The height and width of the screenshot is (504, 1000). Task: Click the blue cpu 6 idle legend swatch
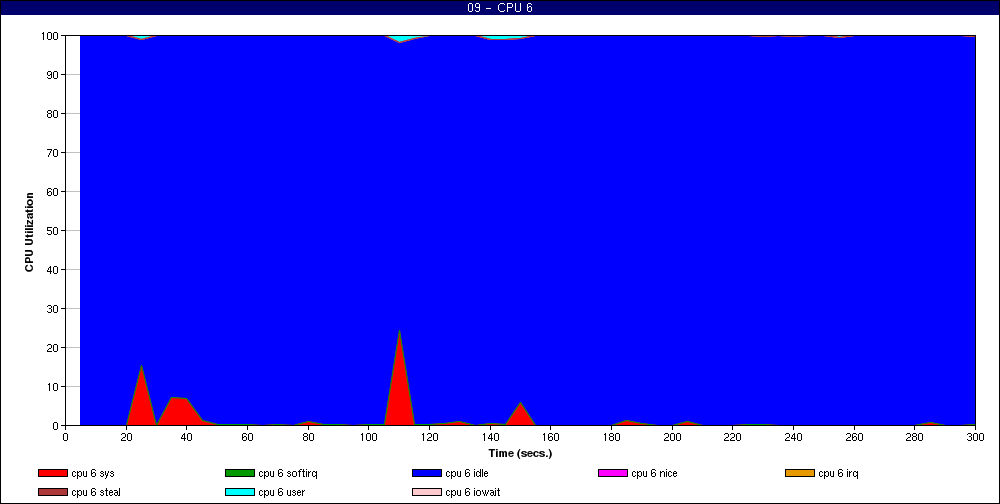427,473
